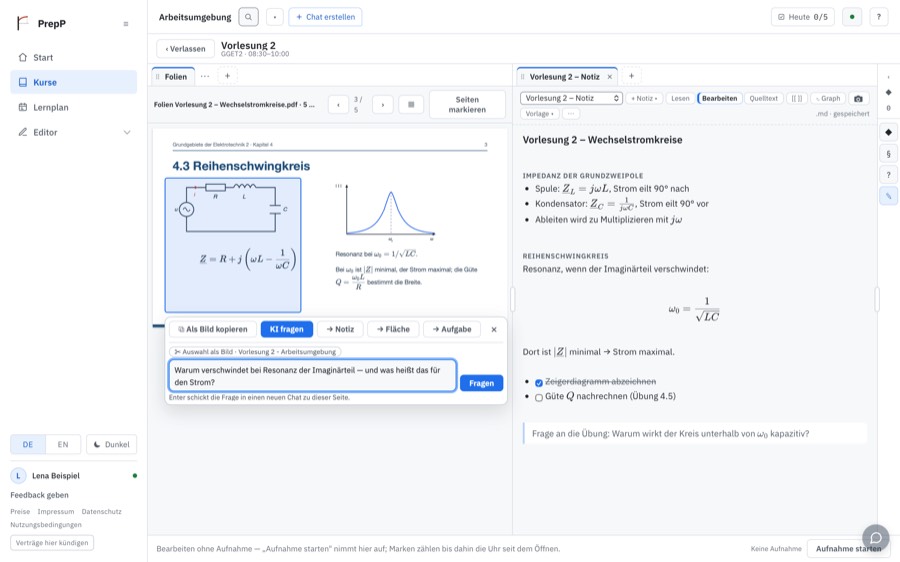Uncheck the Zeigerdiagramm abzeichnen checkbox

[538, 383]
